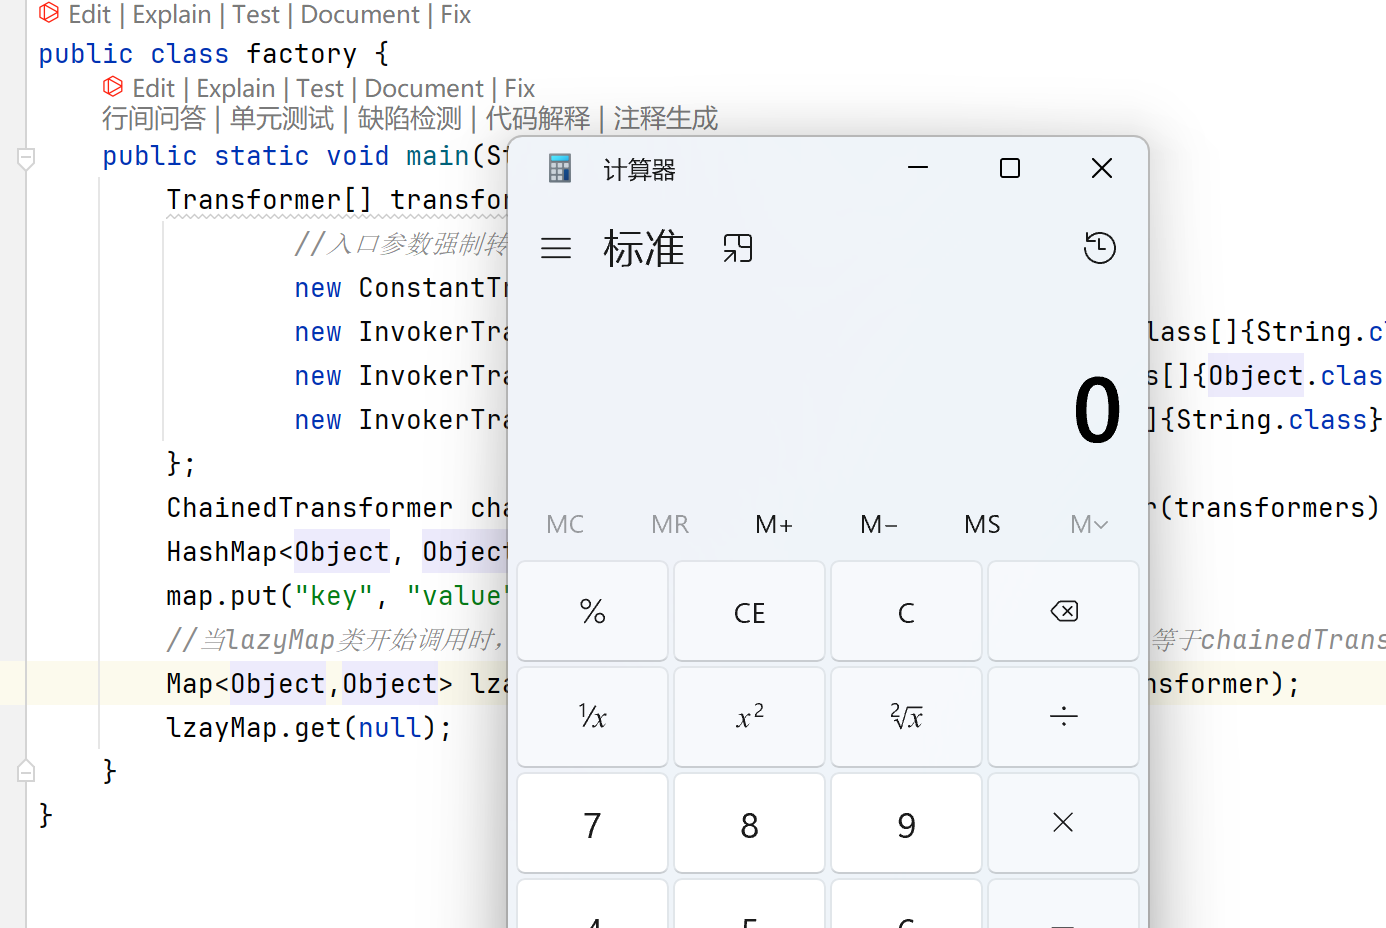Image resolution: width=1386 pixels, height=928 pixels.
Task: Expand the M memory list dropdown
Action: (1088, 524)
